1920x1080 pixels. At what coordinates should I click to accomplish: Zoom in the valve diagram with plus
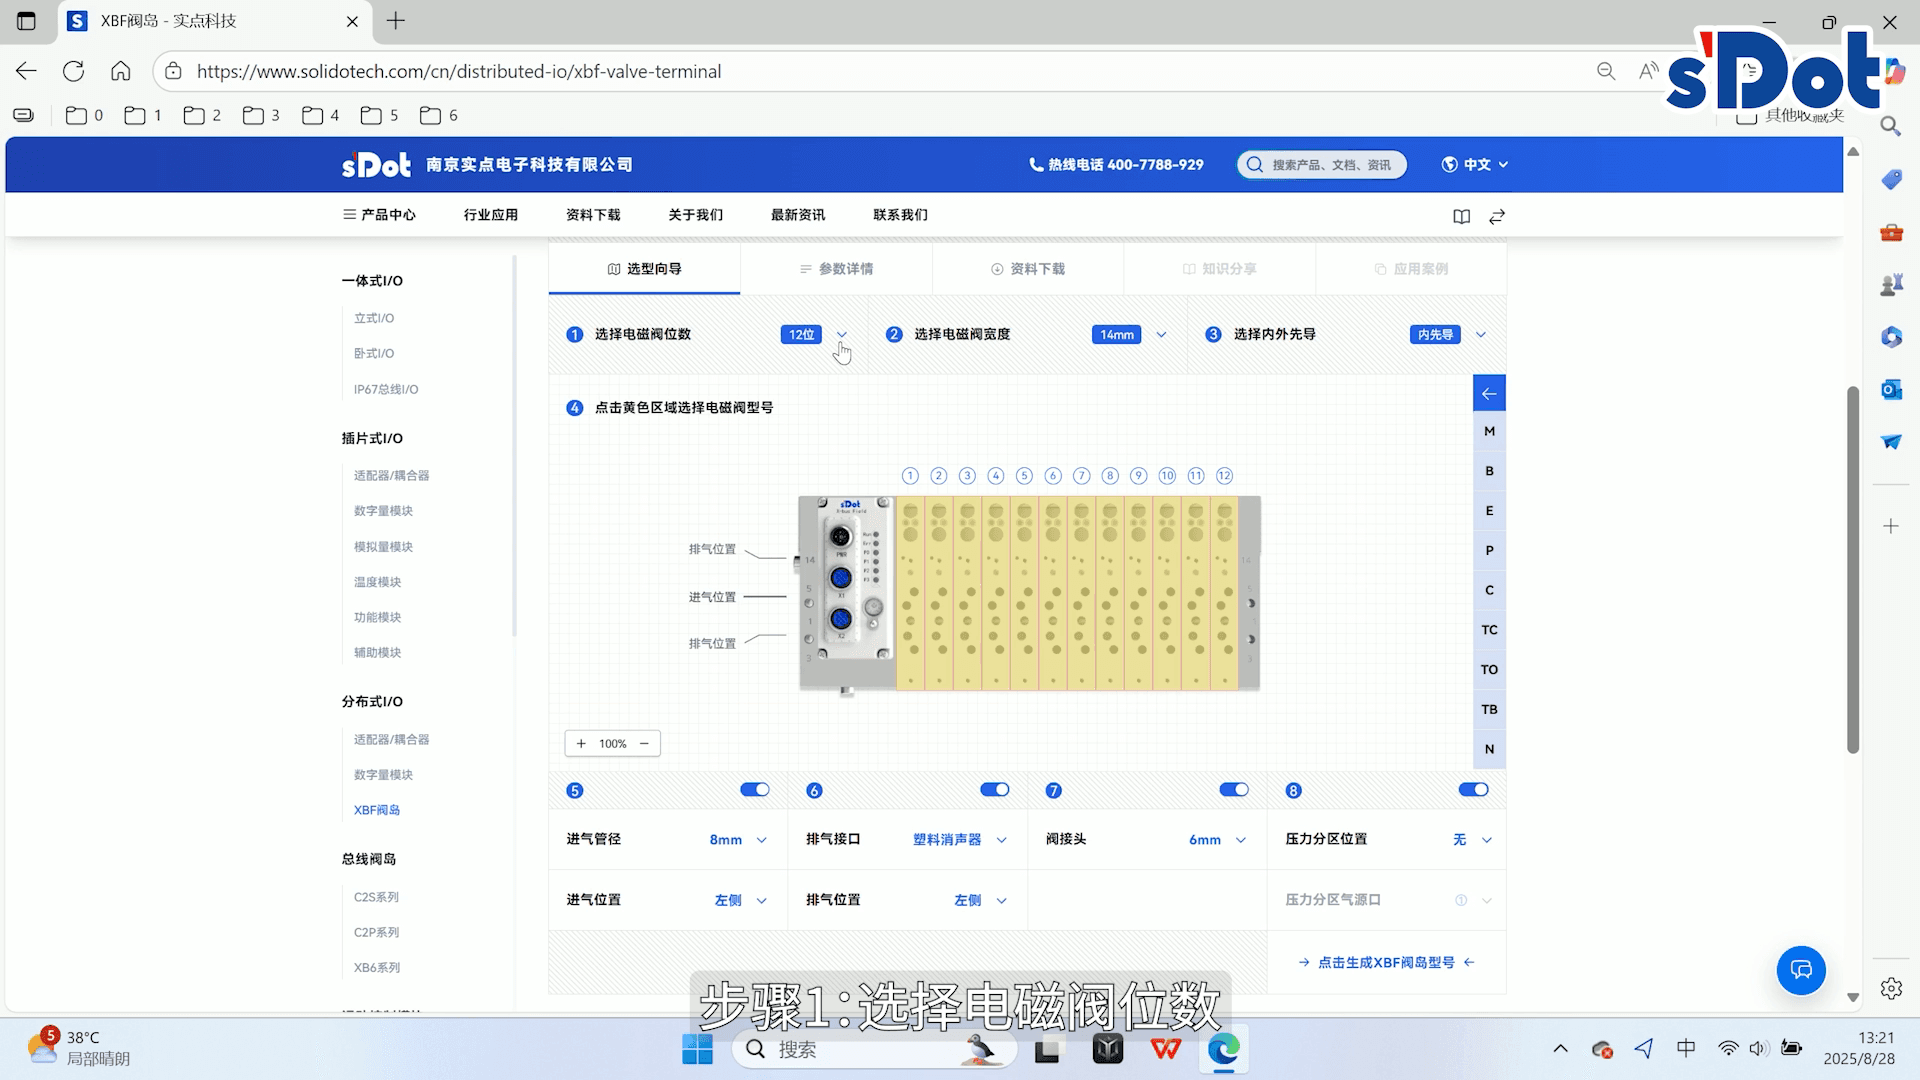pyautogui.click(x=581, y=744)
